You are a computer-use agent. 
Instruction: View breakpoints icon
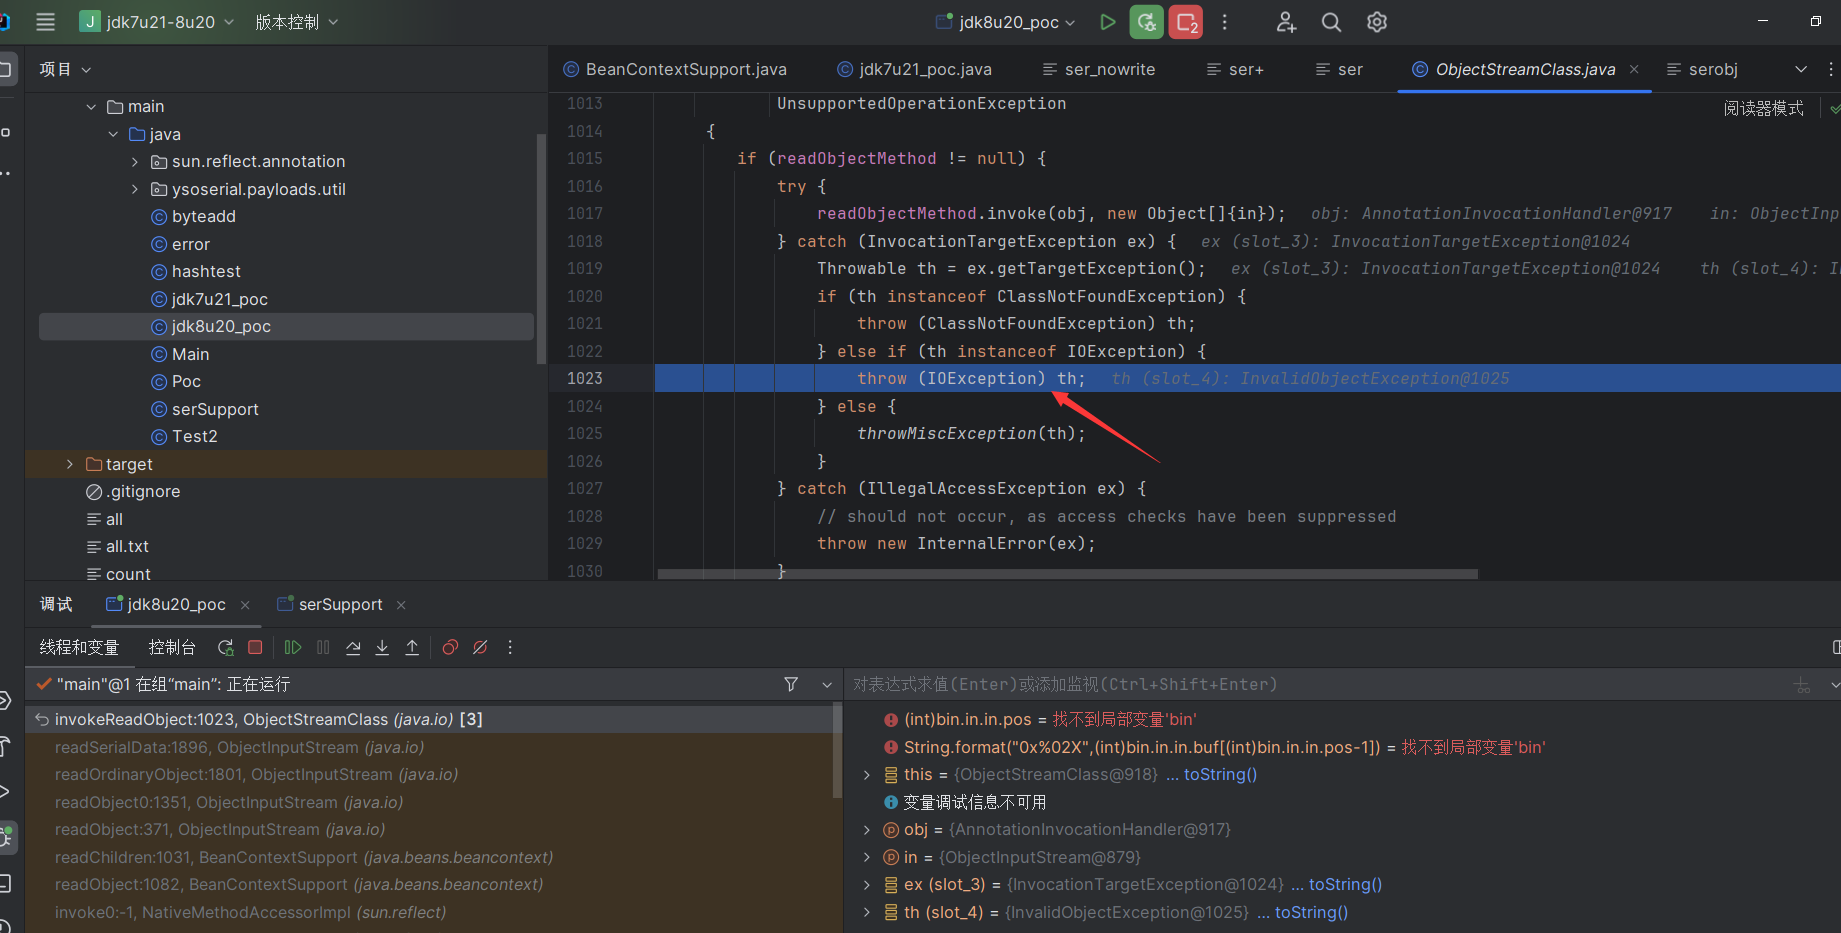tap(450, 647)
